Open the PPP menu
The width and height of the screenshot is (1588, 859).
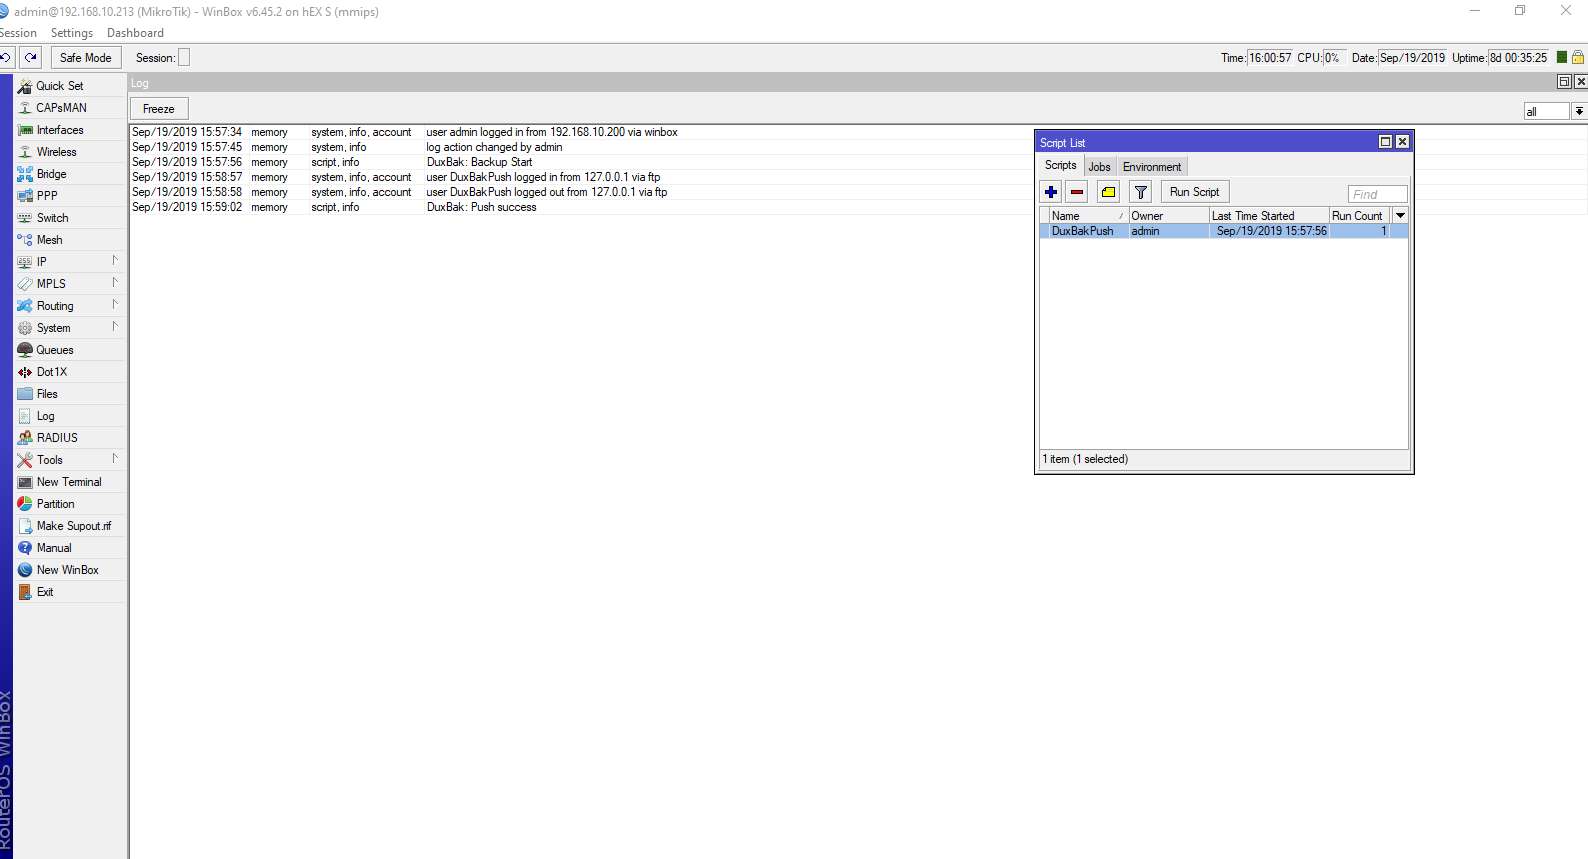tap(70, 196)
